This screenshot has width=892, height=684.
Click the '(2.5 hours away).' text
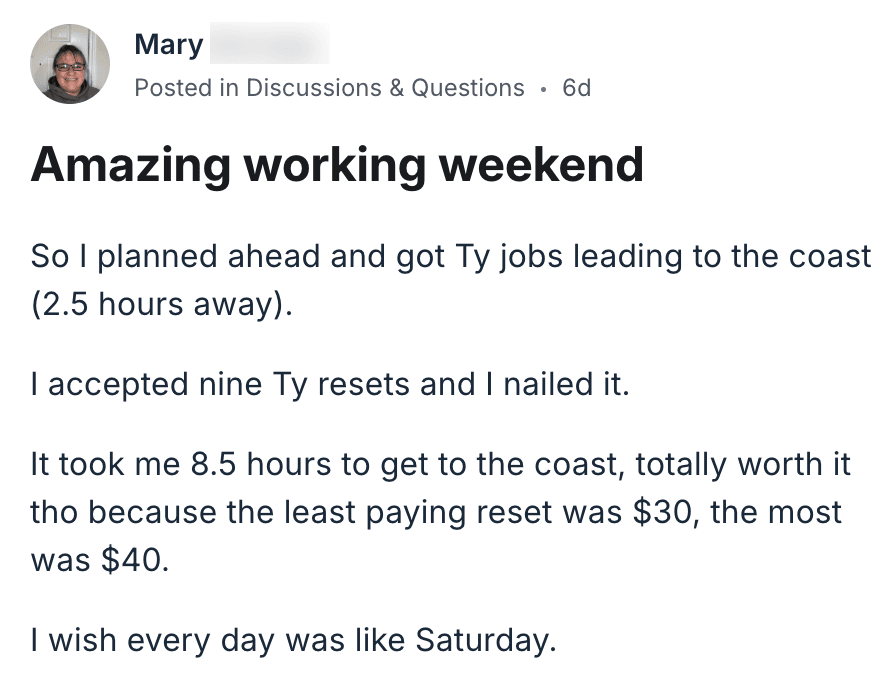pyautogui.click(x=162, y=304)
